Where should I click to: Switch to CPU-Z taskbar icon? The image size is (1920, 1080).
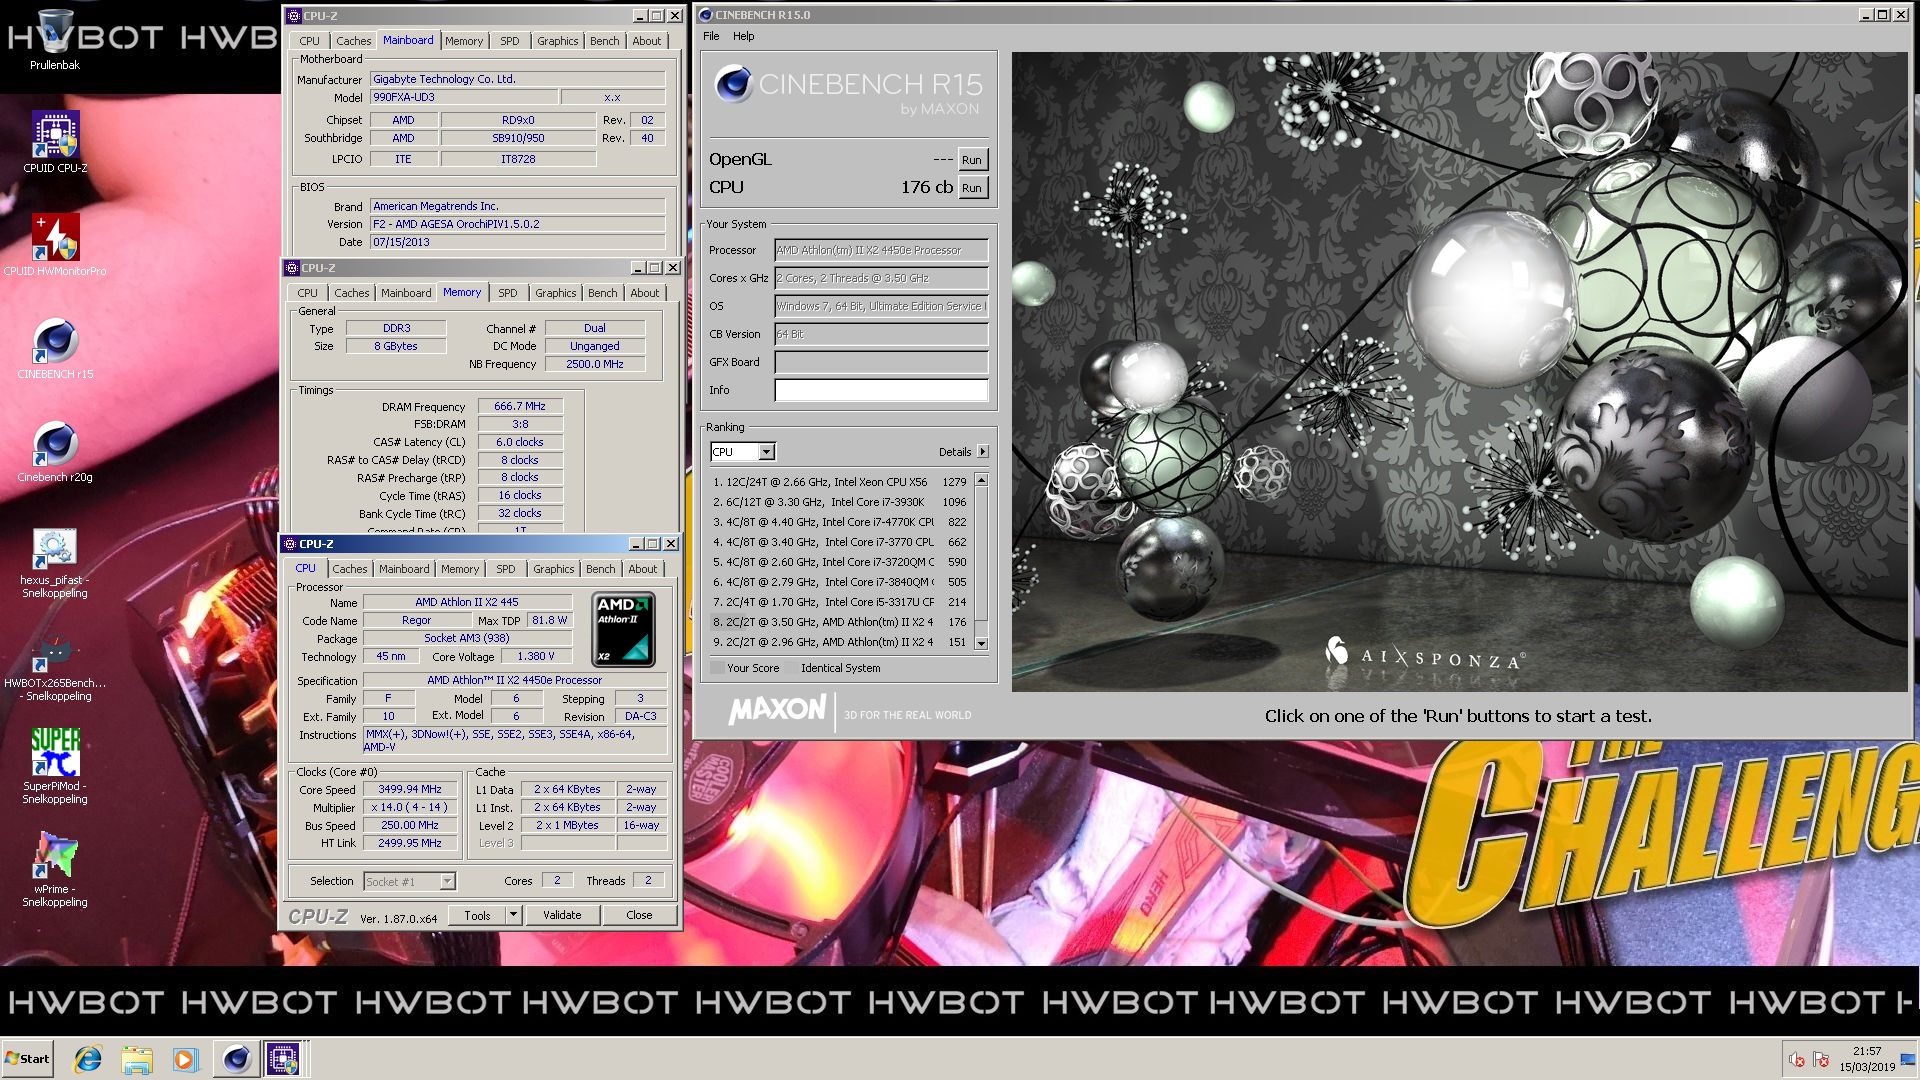[282, 1059]
